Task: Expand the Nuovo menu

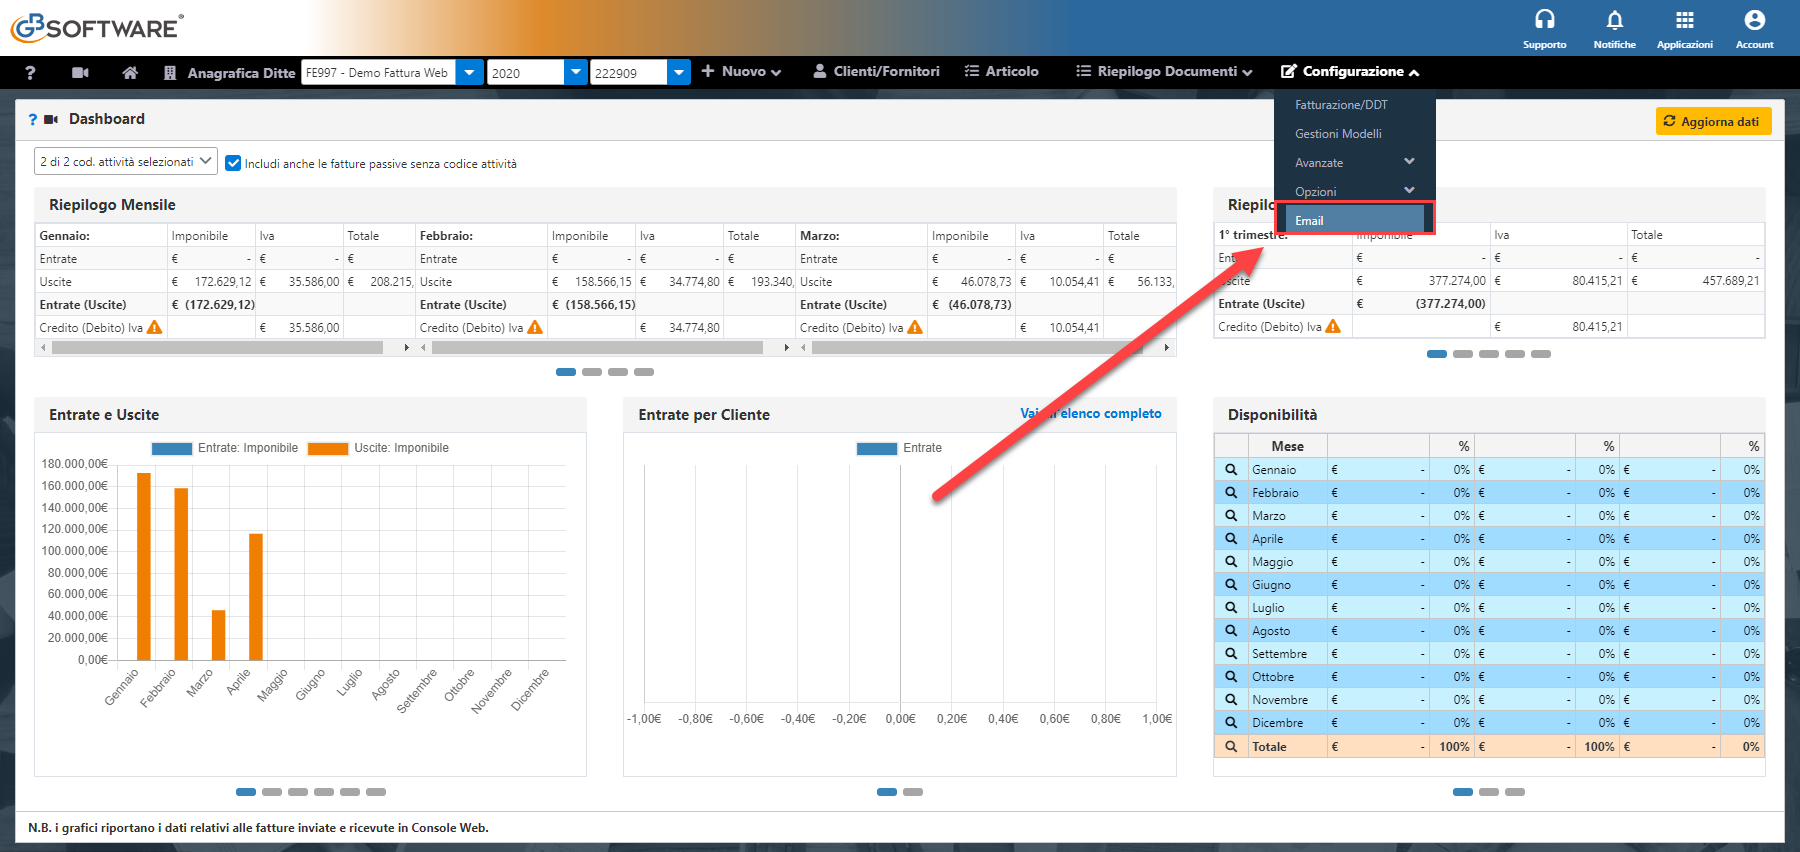Action: [x=741, y=72]
